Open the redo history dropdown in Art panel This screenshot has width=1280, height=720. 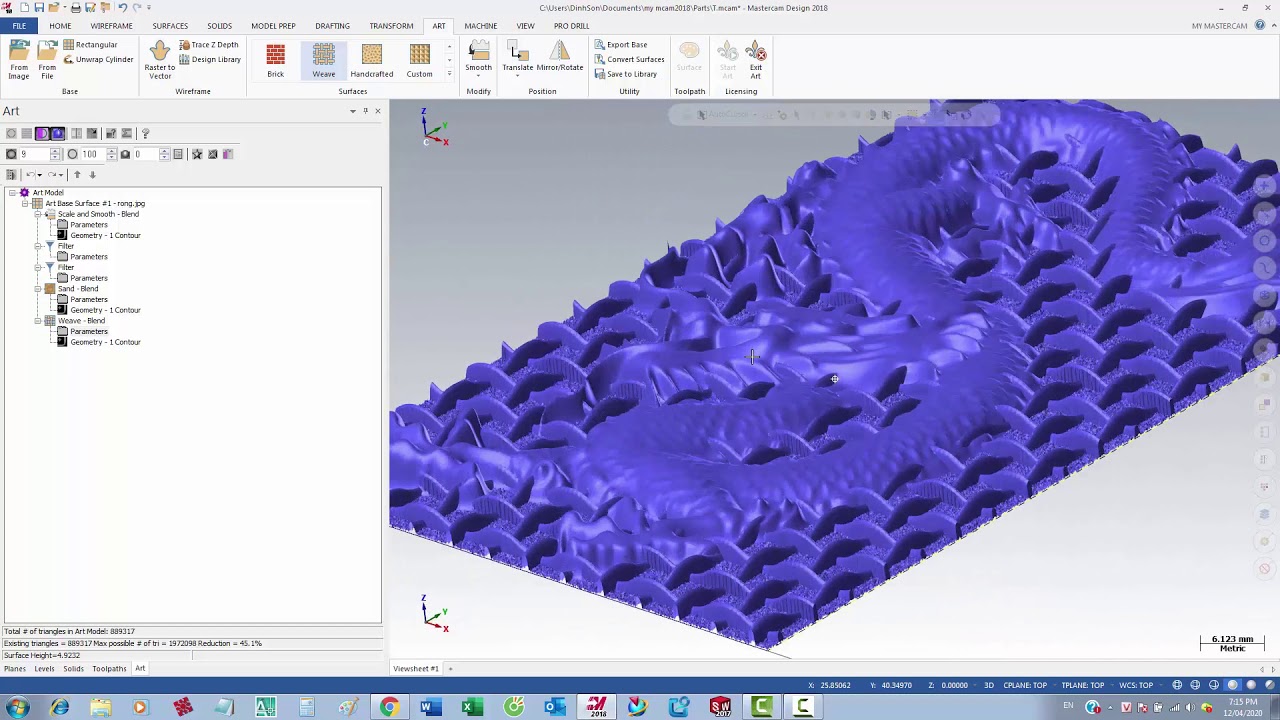(x=61, y=174)
